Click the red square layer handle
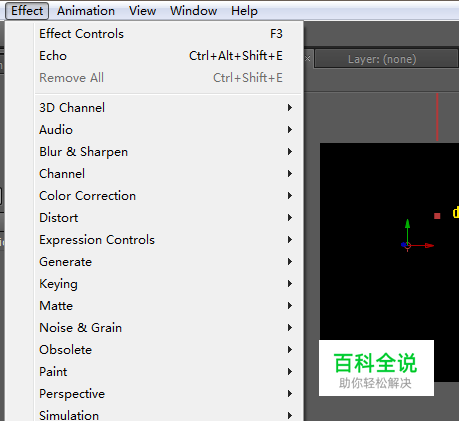This screenshot has width=459, height=421. pyautogui.click(x=437, y=216)
